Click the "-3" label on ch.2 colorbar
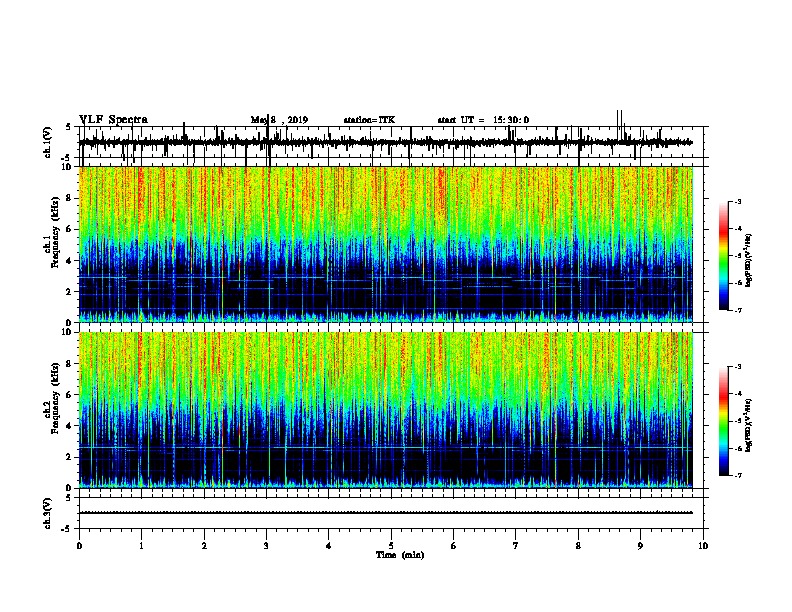792x612 pixels. click(737, 367)
